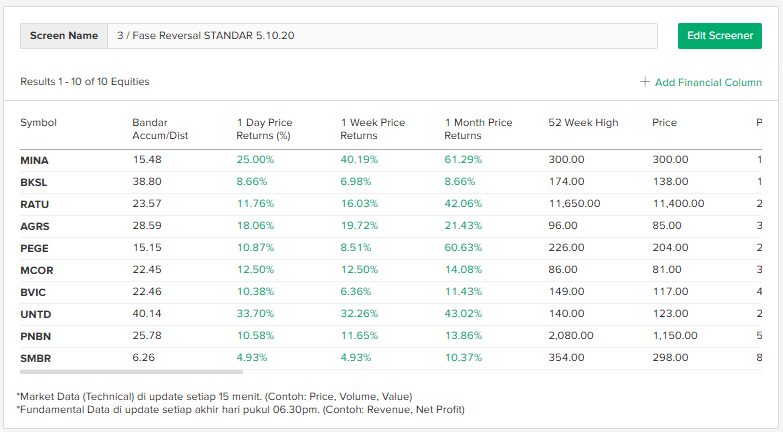Open the MINA stock symbol
The image size is (783, 432).
(34, 160)
